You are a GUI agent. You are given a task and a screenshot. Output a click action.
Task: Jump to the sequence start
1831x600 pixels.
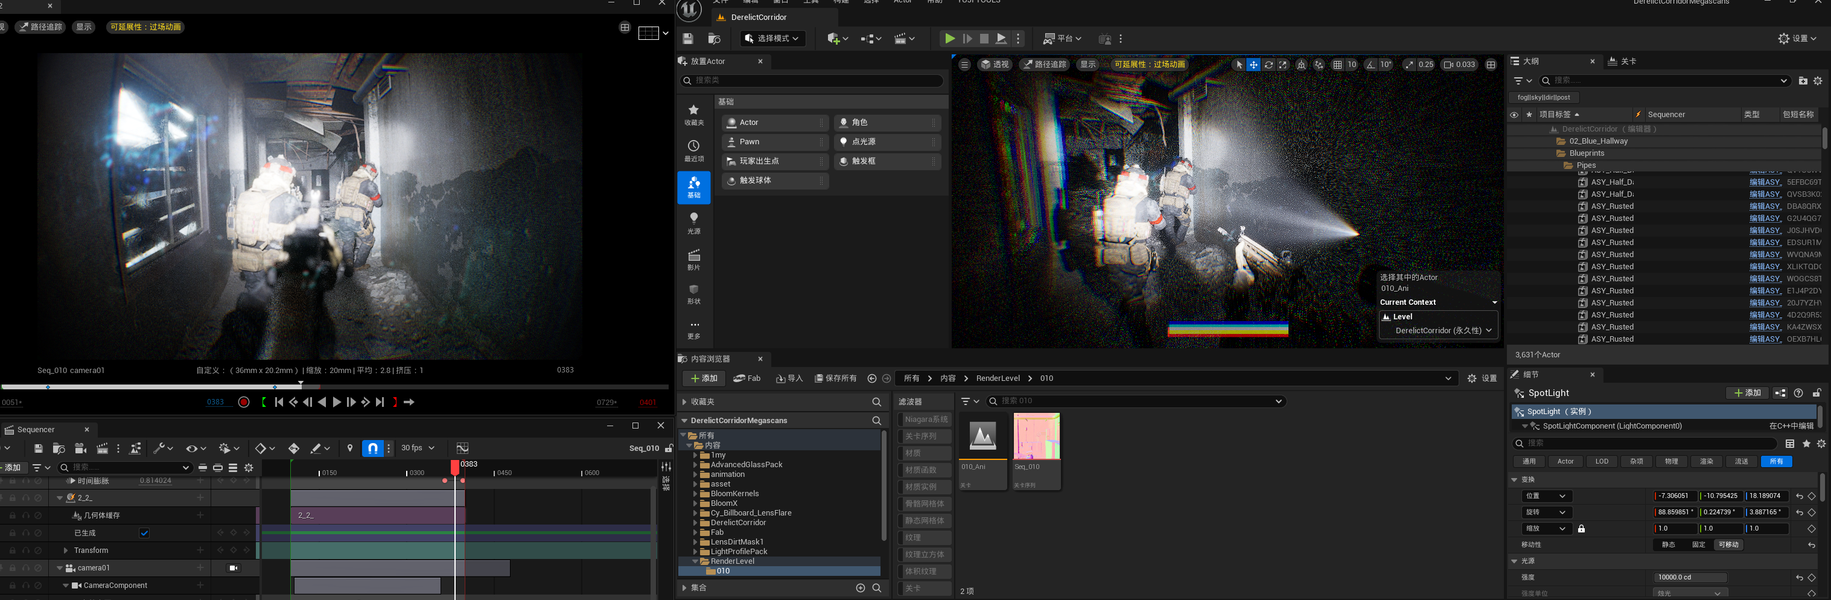pos(279,402)
